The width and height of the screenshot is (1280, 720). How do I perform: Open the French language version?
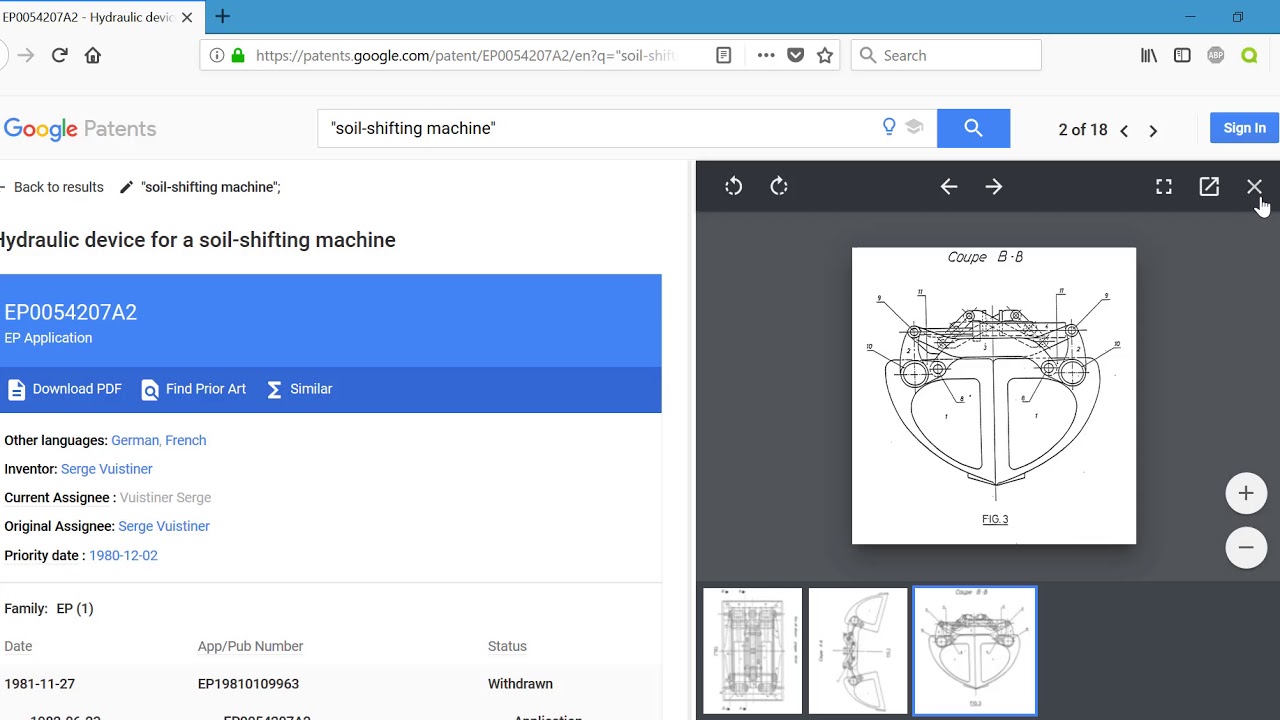pyautogui.click(x=186, y=440)
